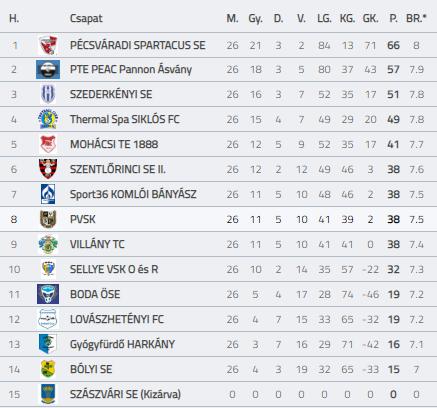
Task: Select the highlighted PVSK table row
Action: coord(218,219)
